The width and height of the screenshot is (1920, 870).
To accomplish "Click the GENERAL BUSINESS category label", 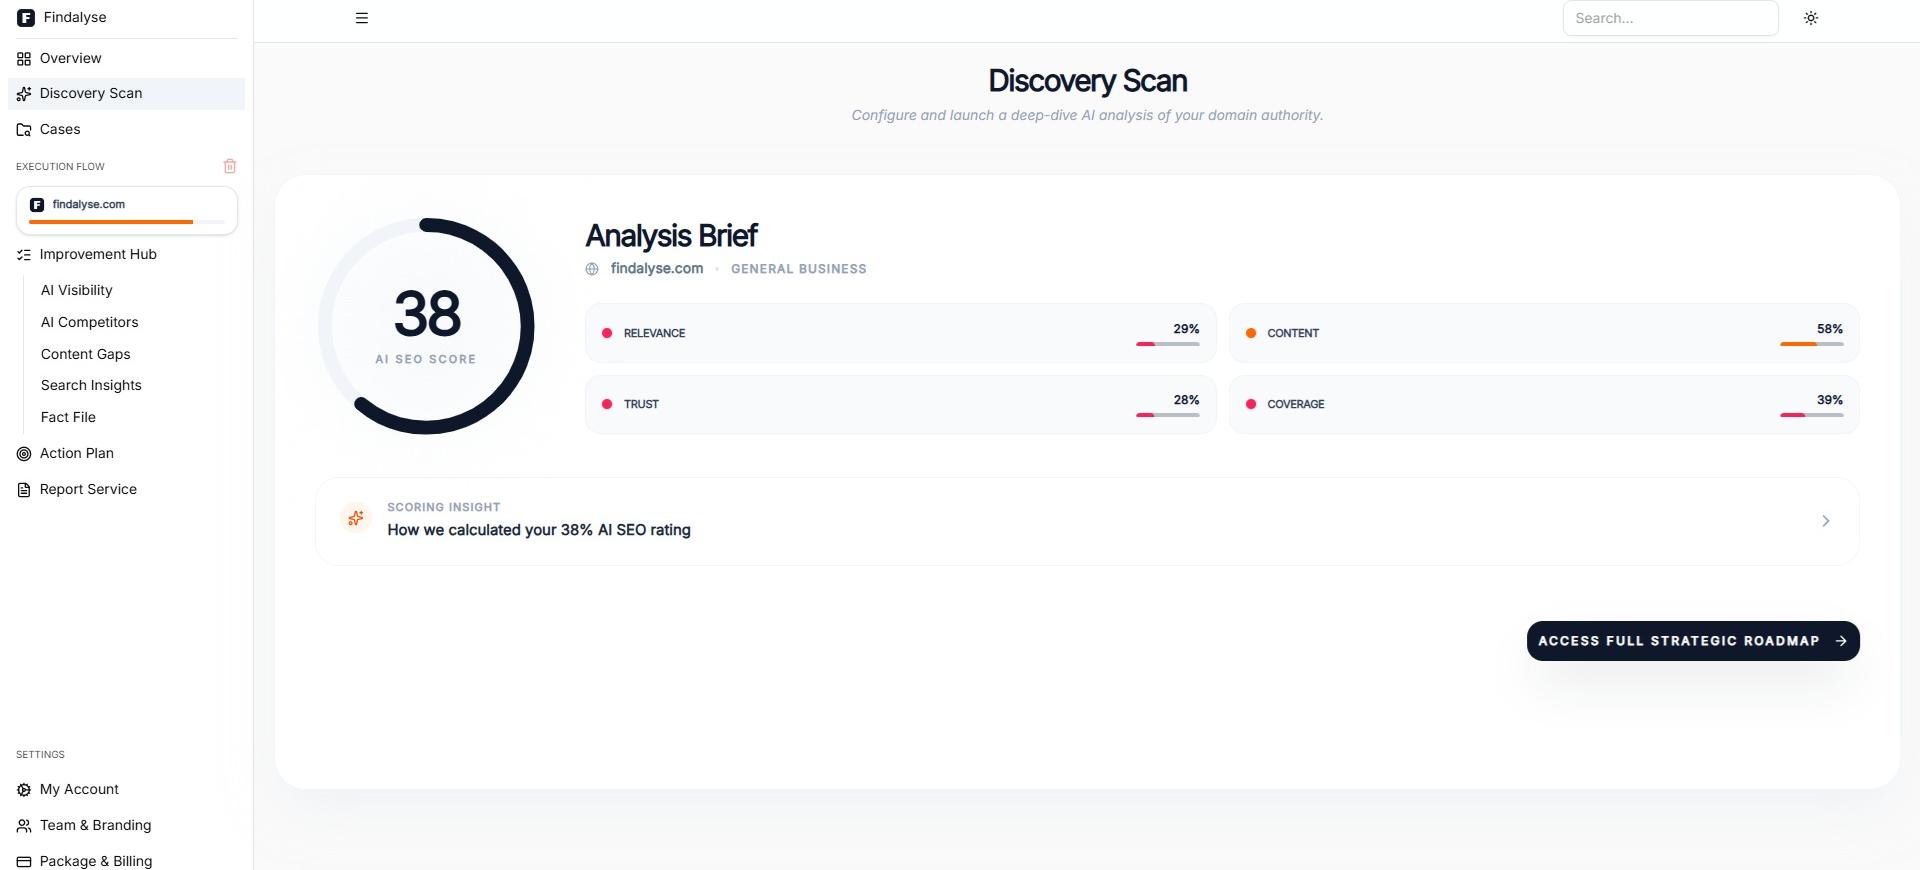I will click(x=799, y=269).
